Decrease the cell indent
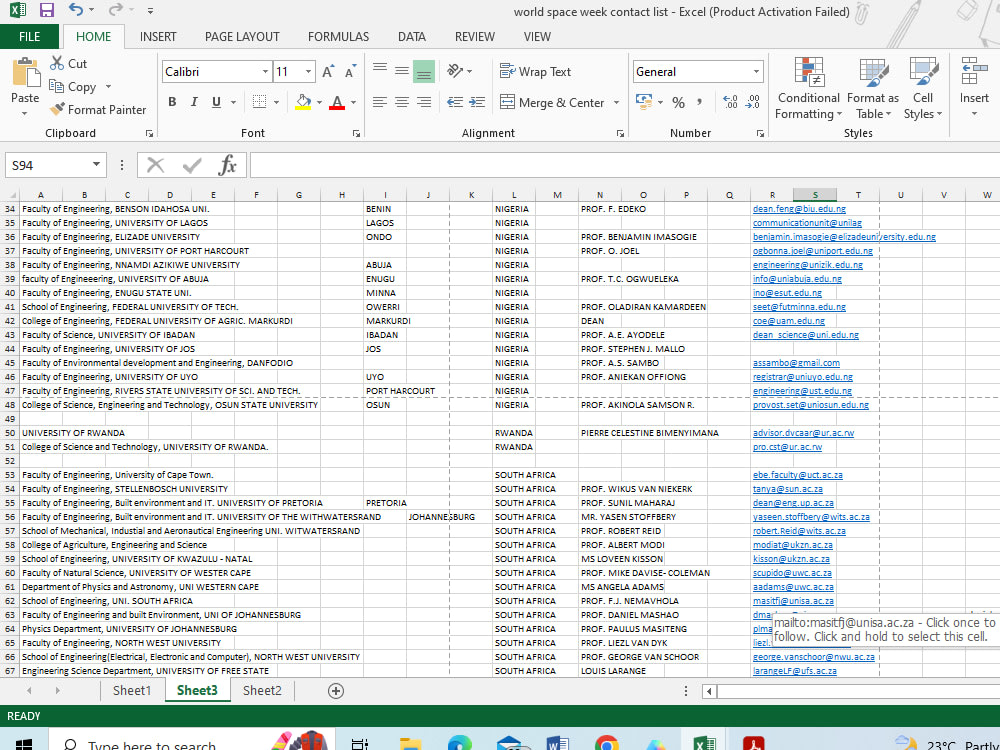Image resolution: width=1000 pixels, height=750 pixels. [455, 102]
